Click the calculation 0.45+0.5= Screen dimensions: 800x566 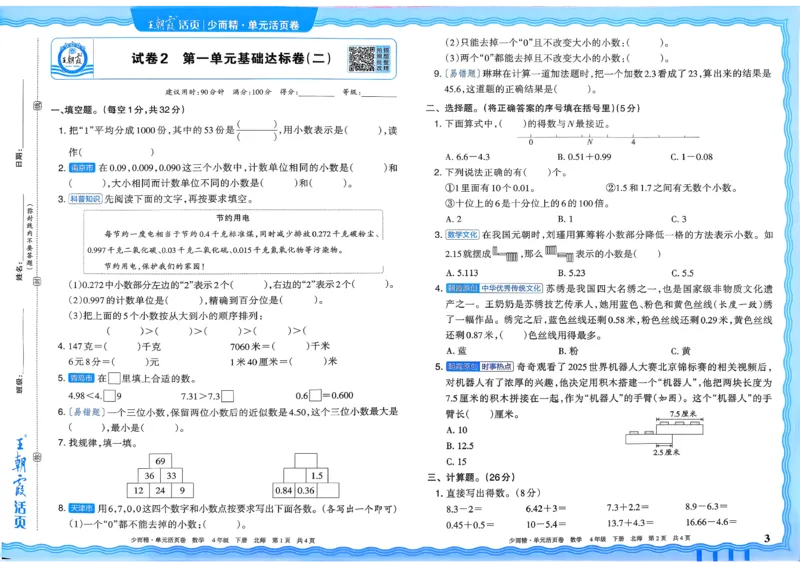coord(470,524)
